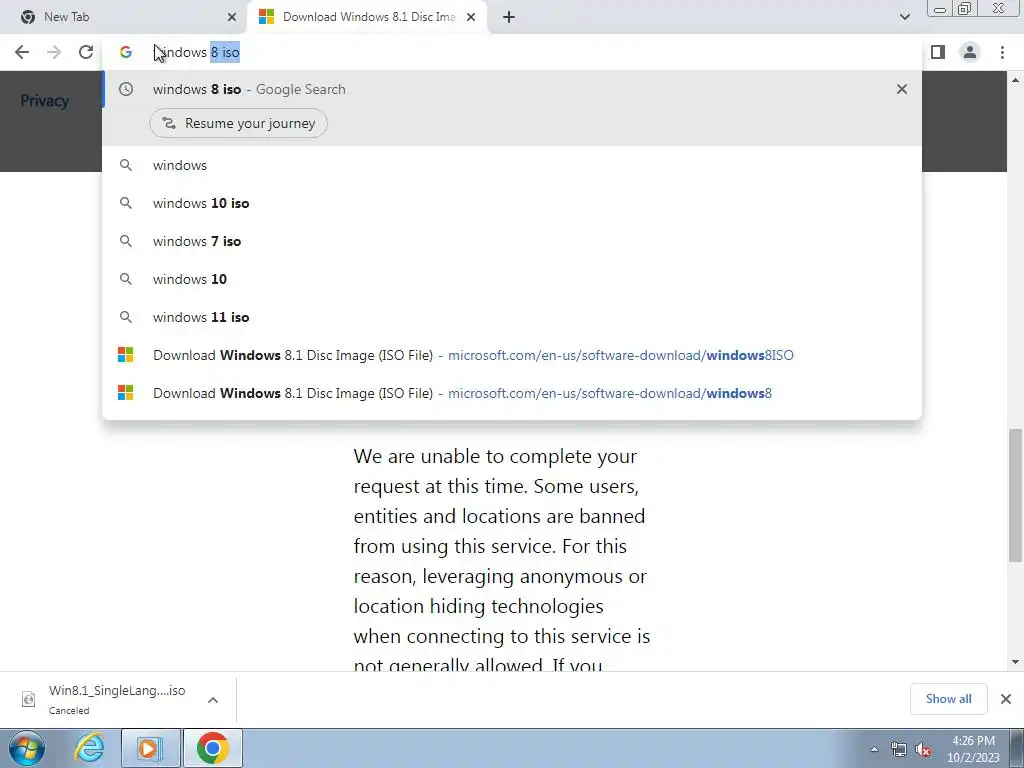This screenshot has height=768, width=1024.
Task: Click the search icon beside 'windows 11 iso'
Action: (125, 317)
